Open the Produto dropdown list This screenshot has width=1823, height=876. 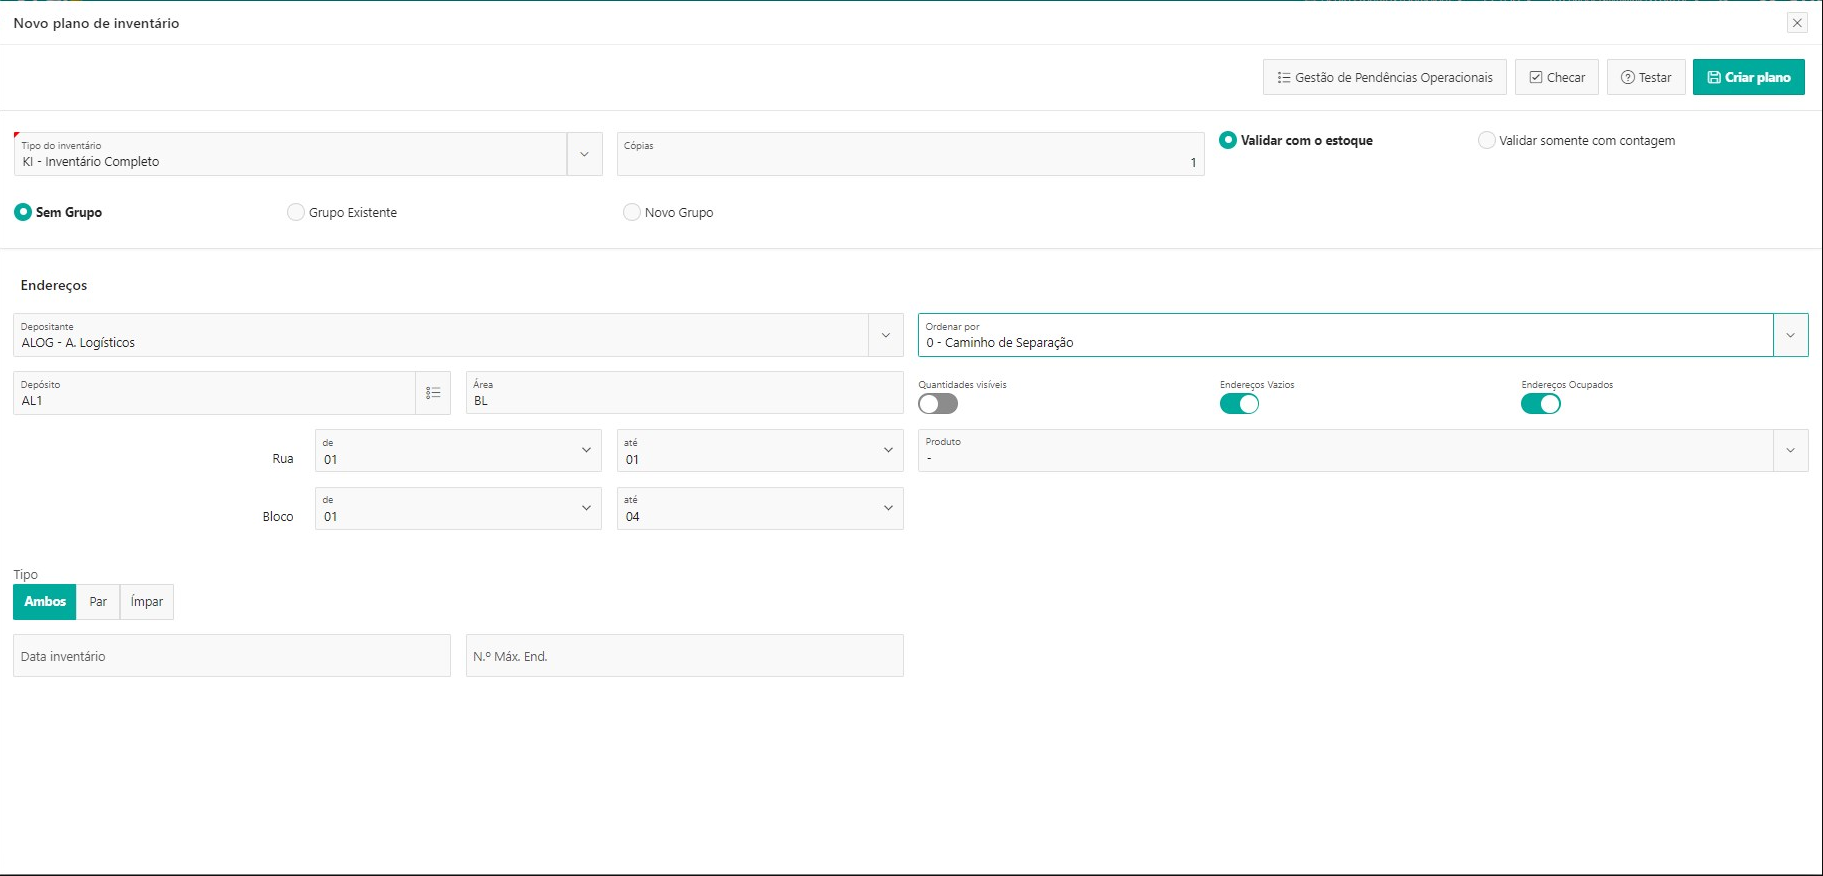tap(1790, 450)
